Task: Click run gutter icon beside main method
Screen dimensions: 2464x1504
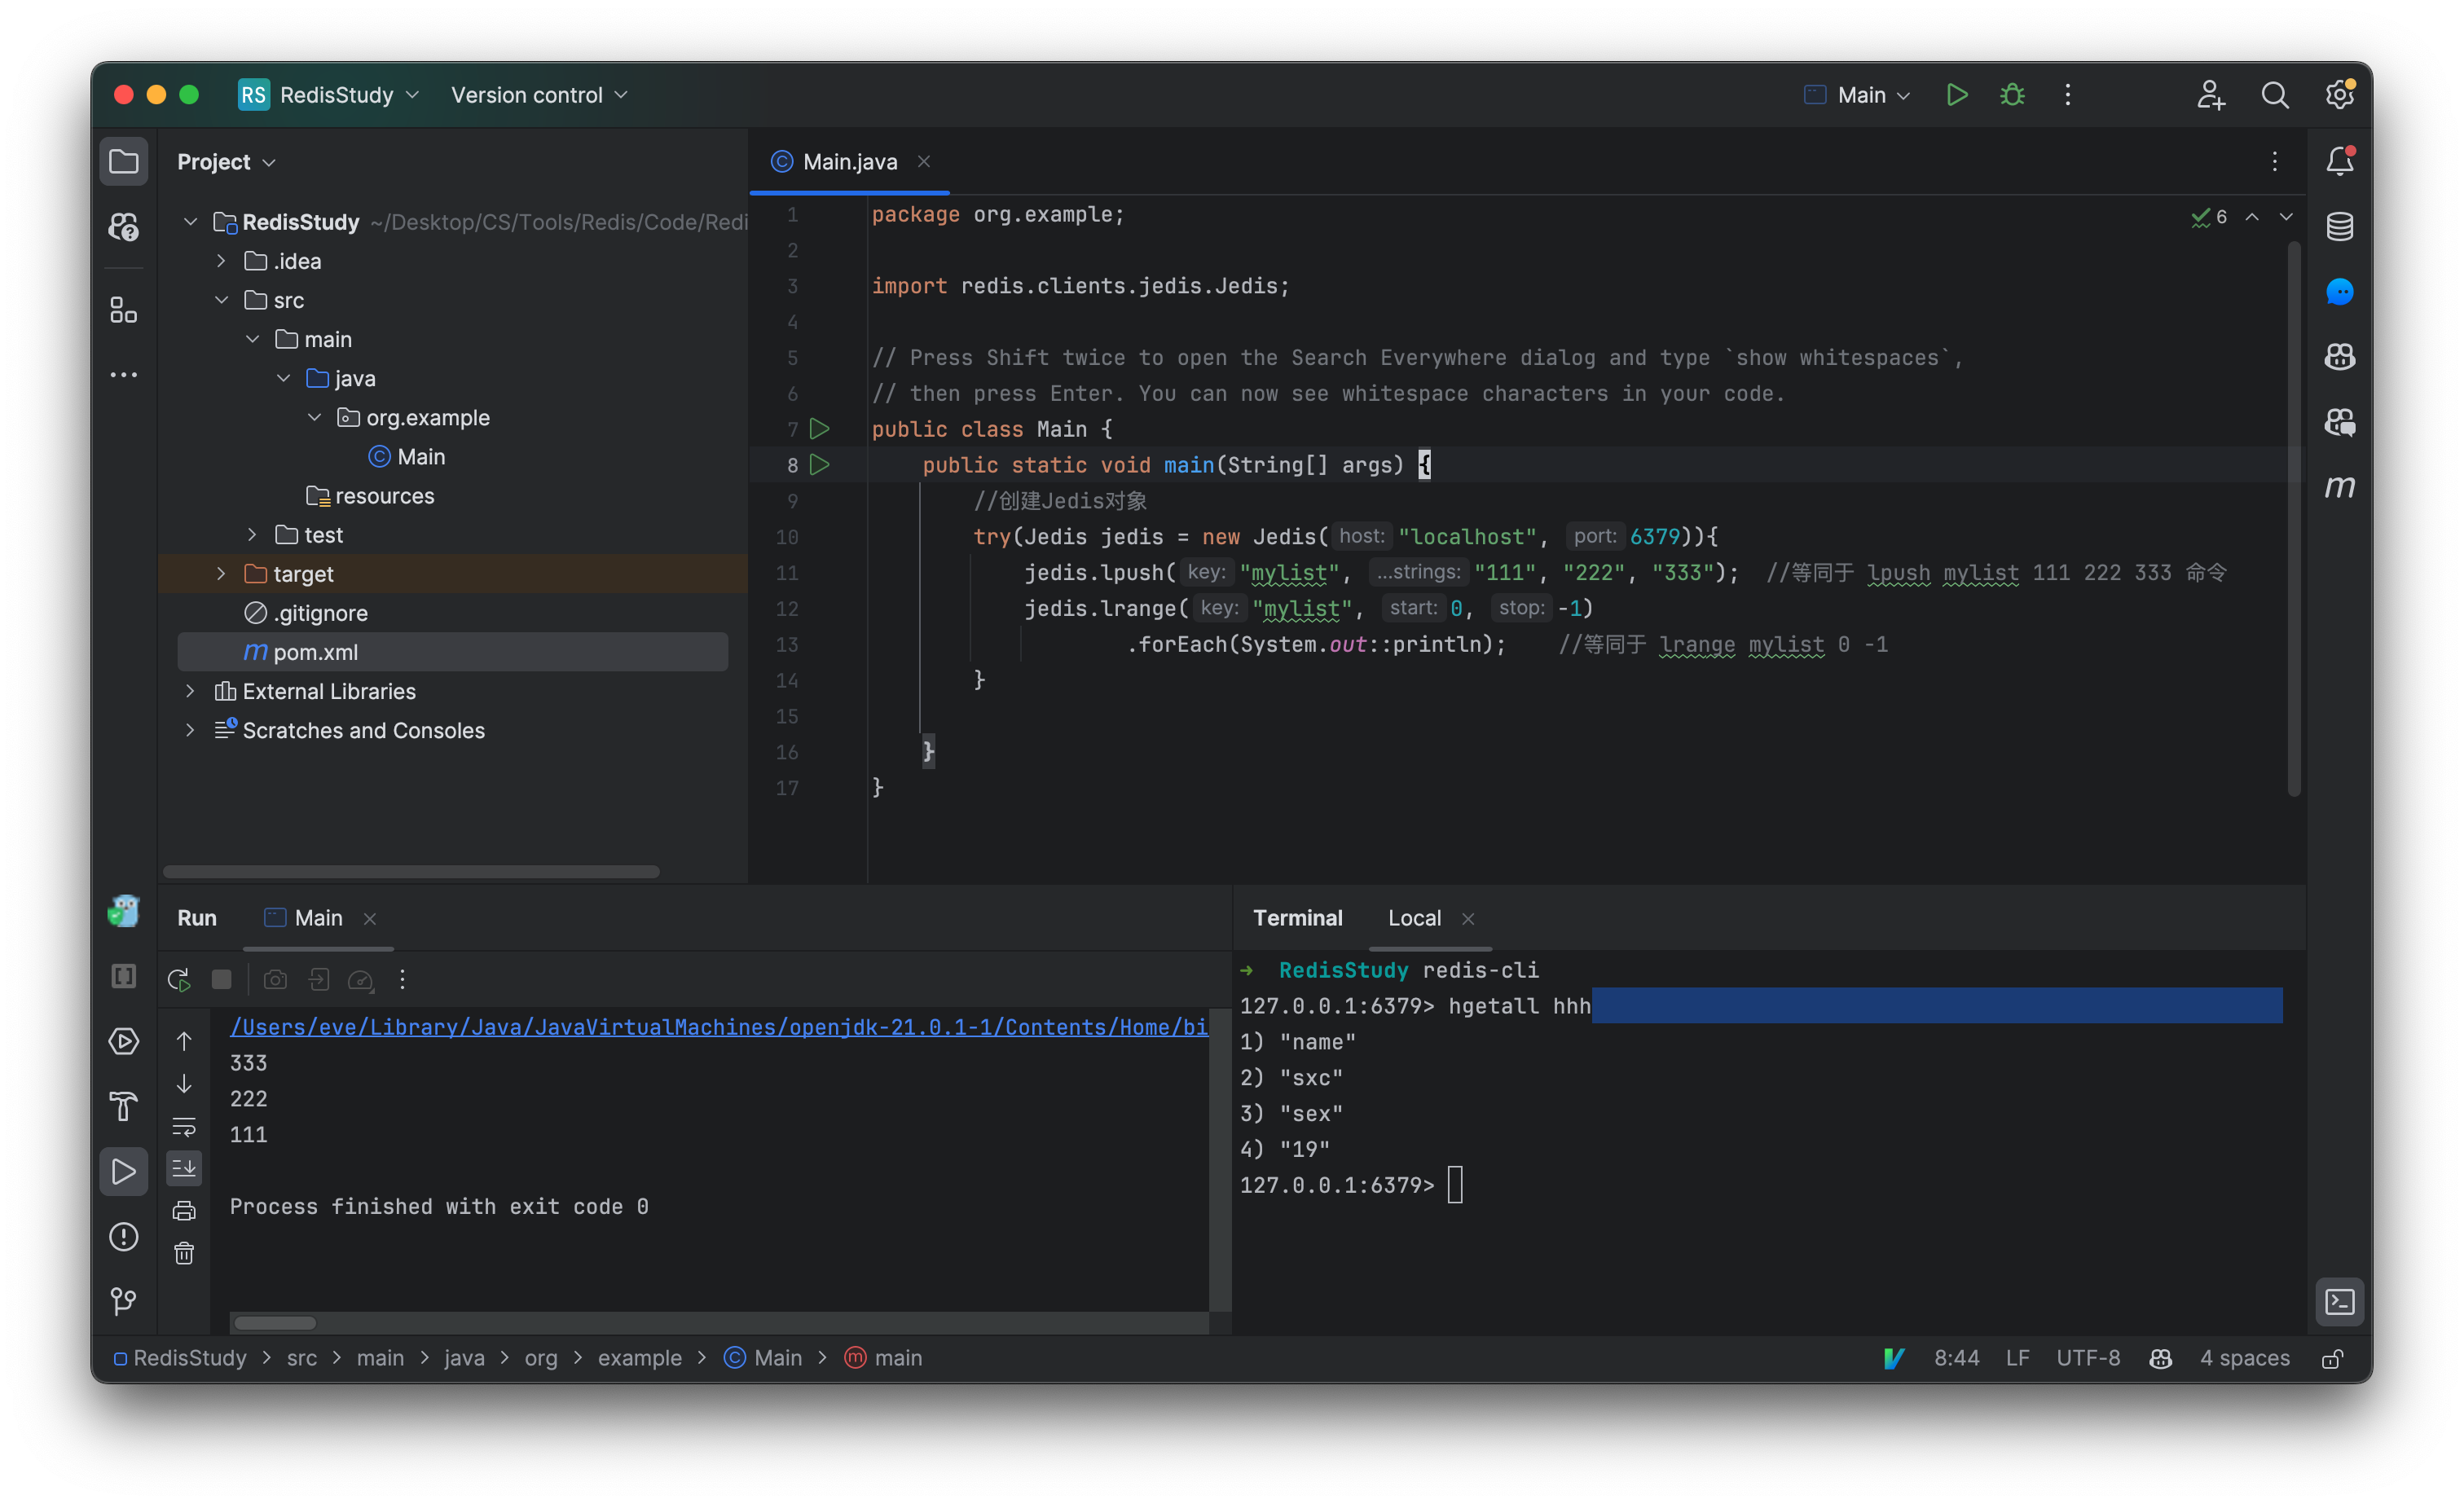Action: pyautogui.click(x=819, y=465)
